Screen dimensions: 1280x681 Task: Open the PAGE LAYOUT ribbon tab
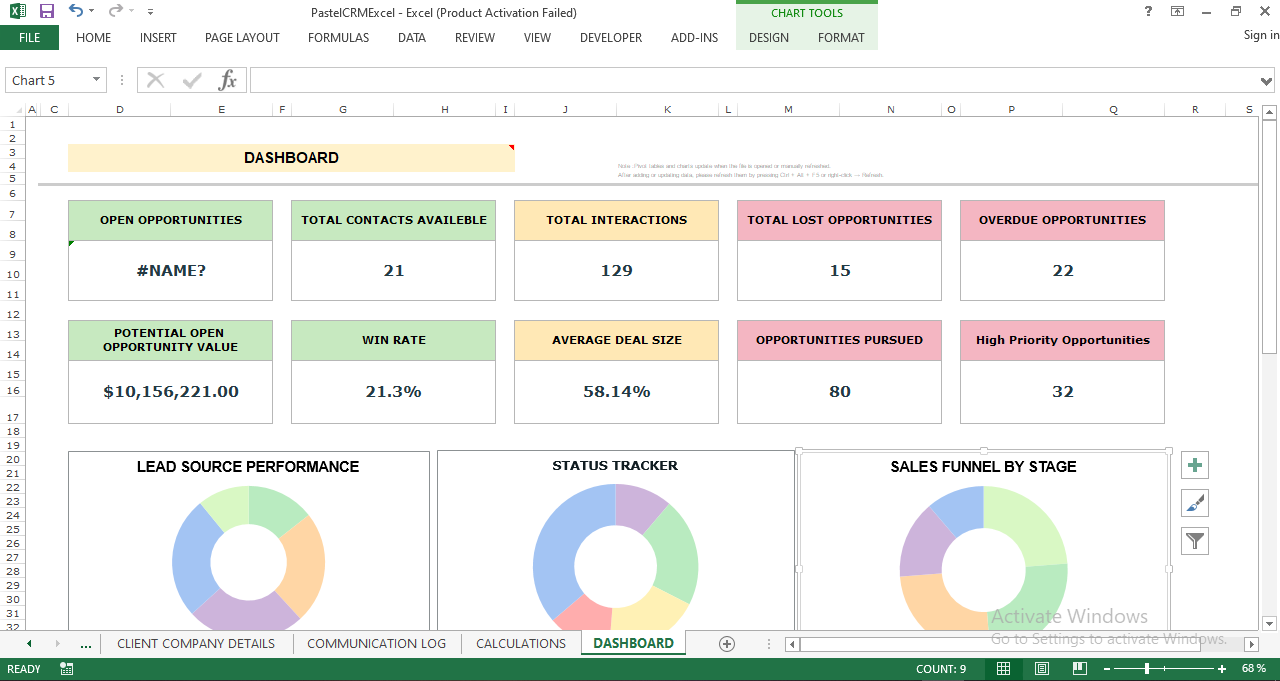point(242,38)
